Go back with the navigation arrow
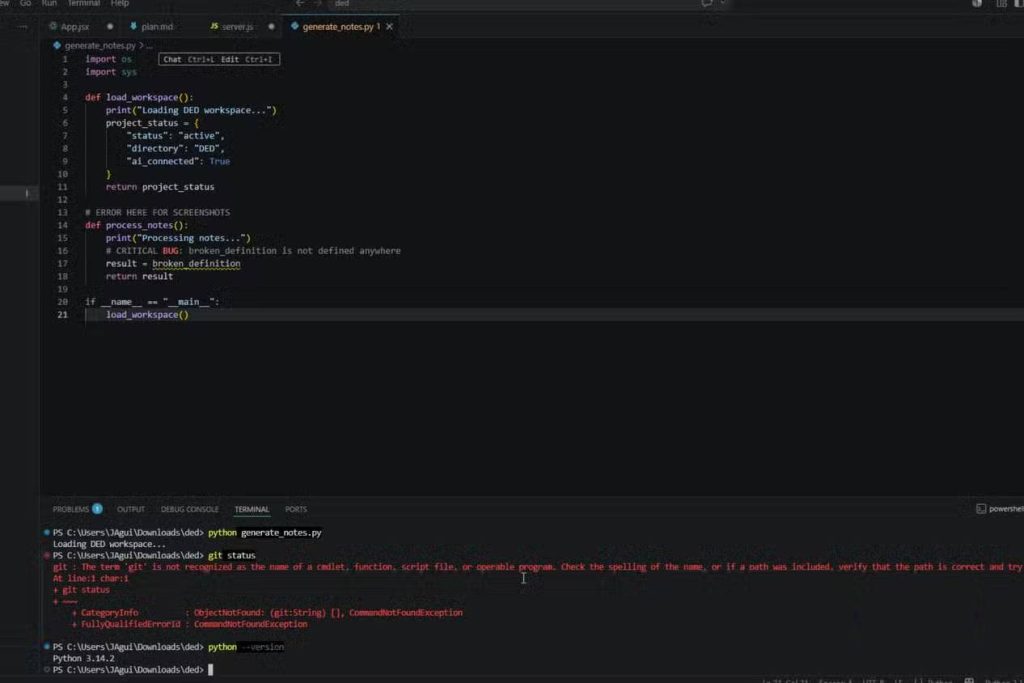 pyautogui.click(x=300, y=3)
